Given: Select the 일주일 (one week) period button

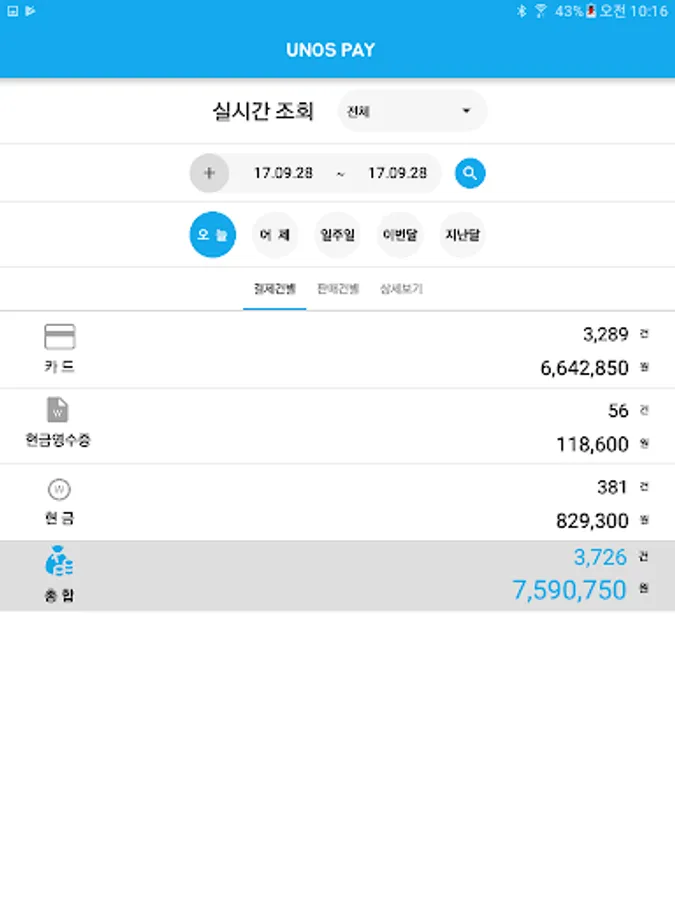Looking at the screenshot, I should tap(337, 235).
